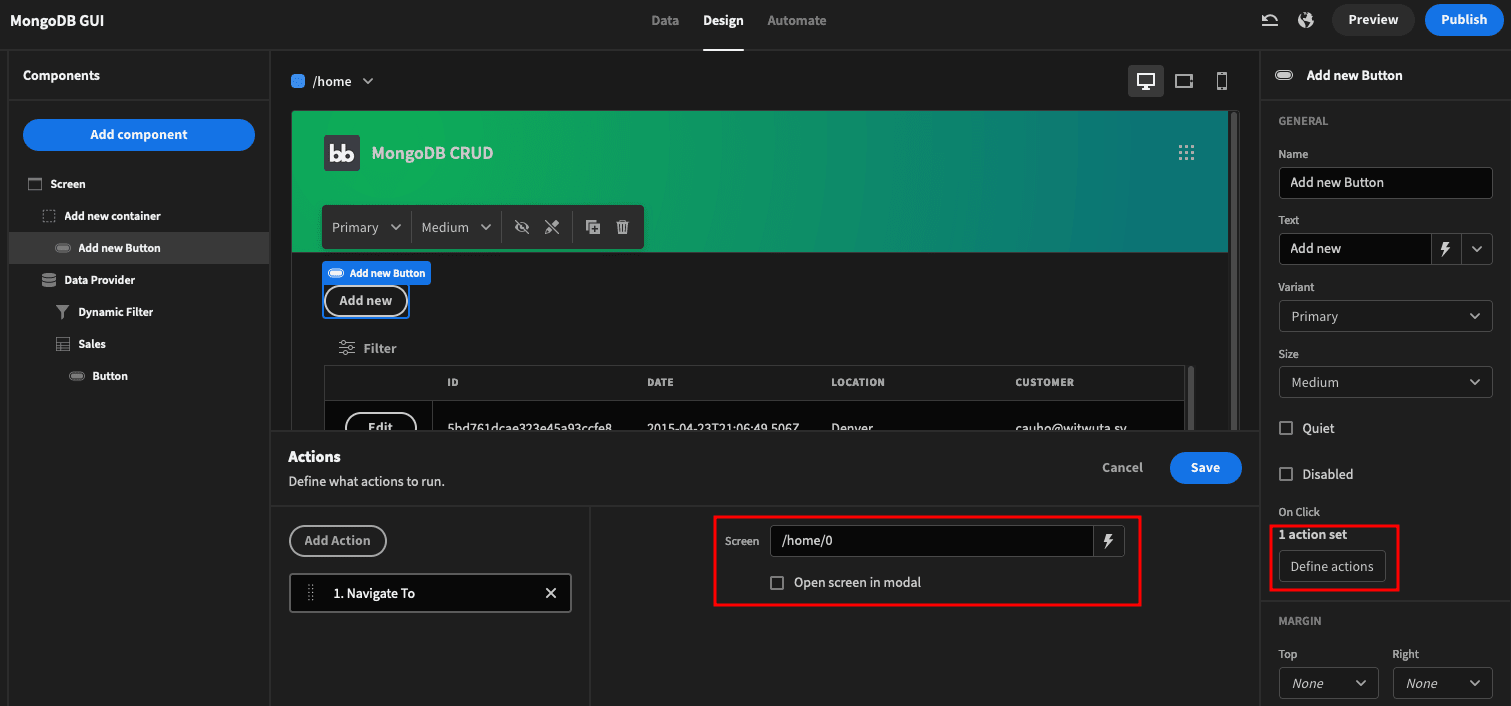This screenshot has width=1511, height=706.
Task: Switch to the Design tab
Action: (723, 20)
